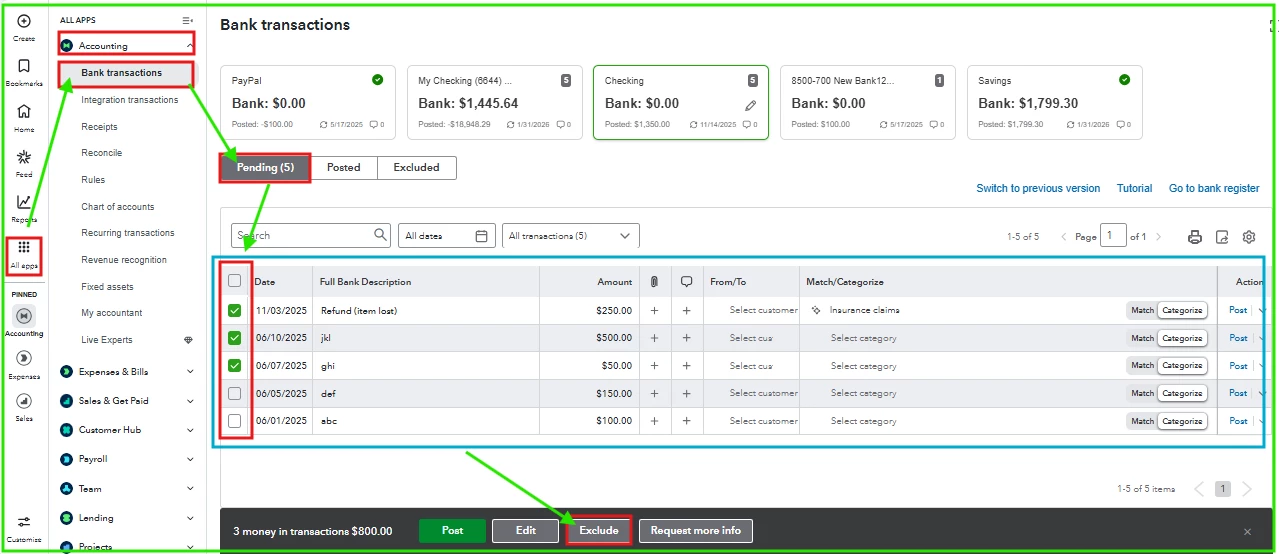Select the Savings account card
This screenshot has height=554, width=1279.
(x=1054, y=103)
